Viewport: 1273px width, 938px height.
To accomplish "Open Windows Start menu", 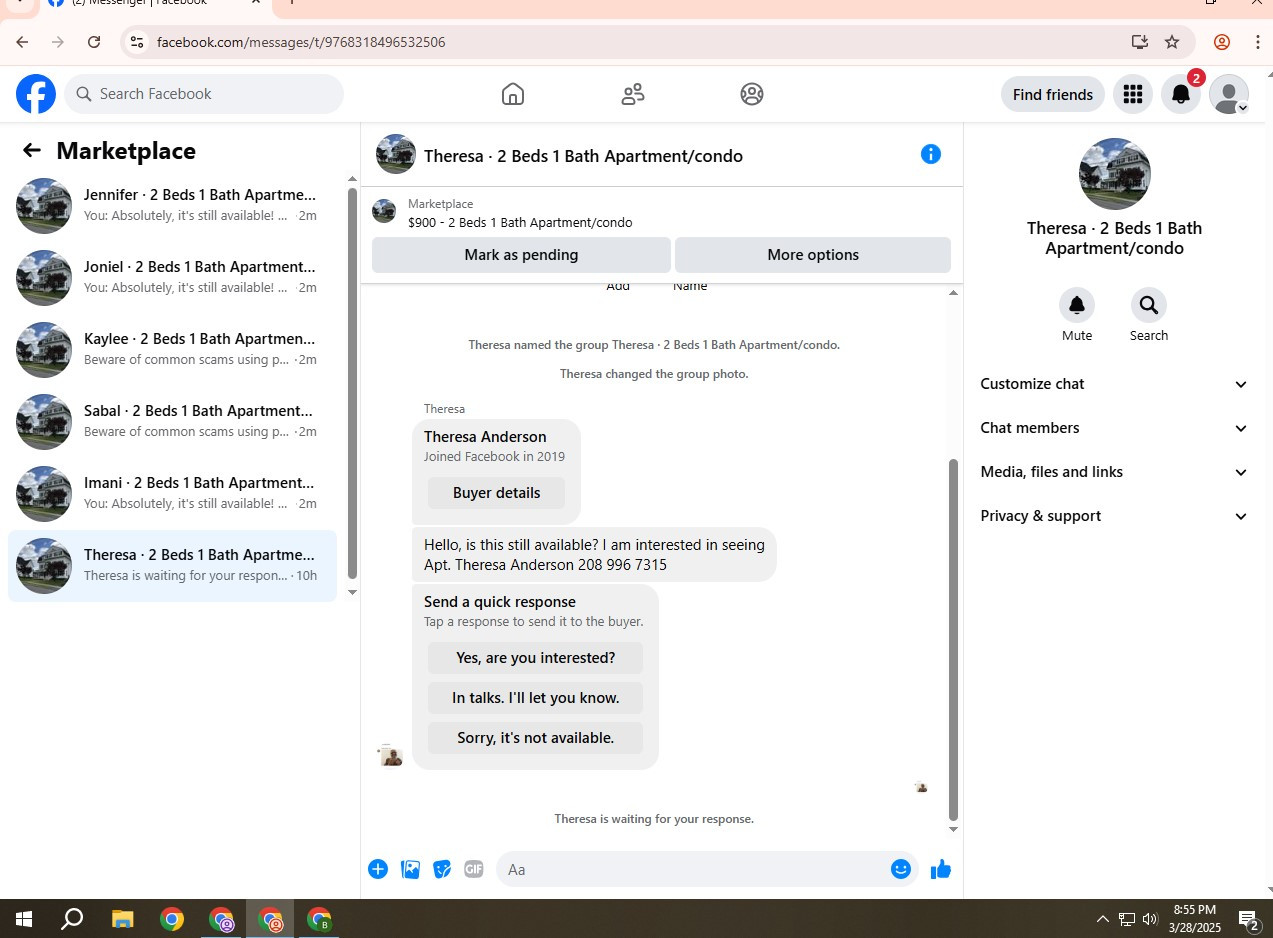I will click(24, 919).
